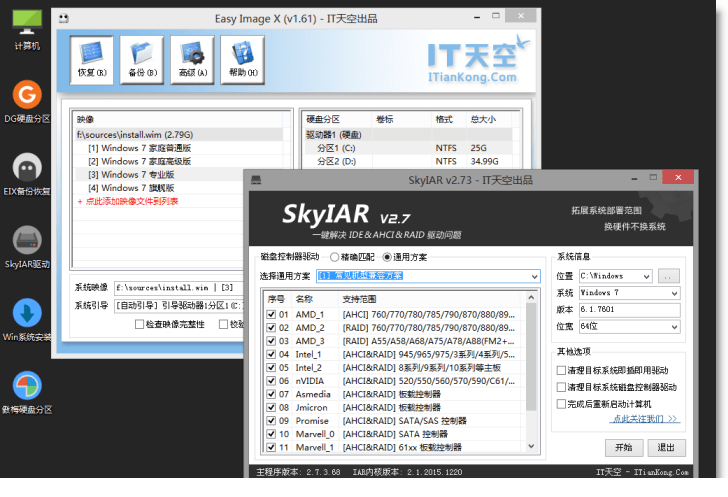
Task: Launch 傲梅硬盘分区 desktop shortcut
Action: pyautogui.click(x=27, y=392)
